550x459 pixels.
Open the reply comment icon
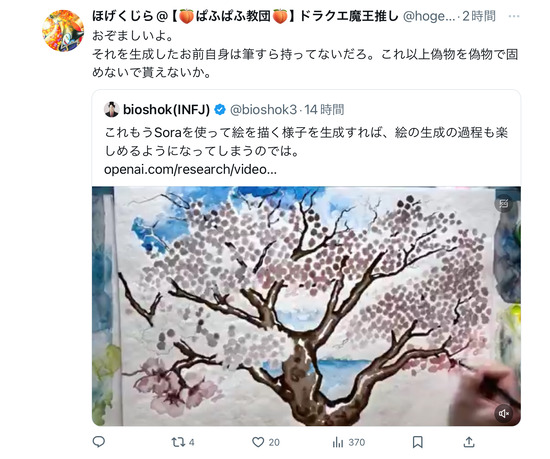pos(99,441)
